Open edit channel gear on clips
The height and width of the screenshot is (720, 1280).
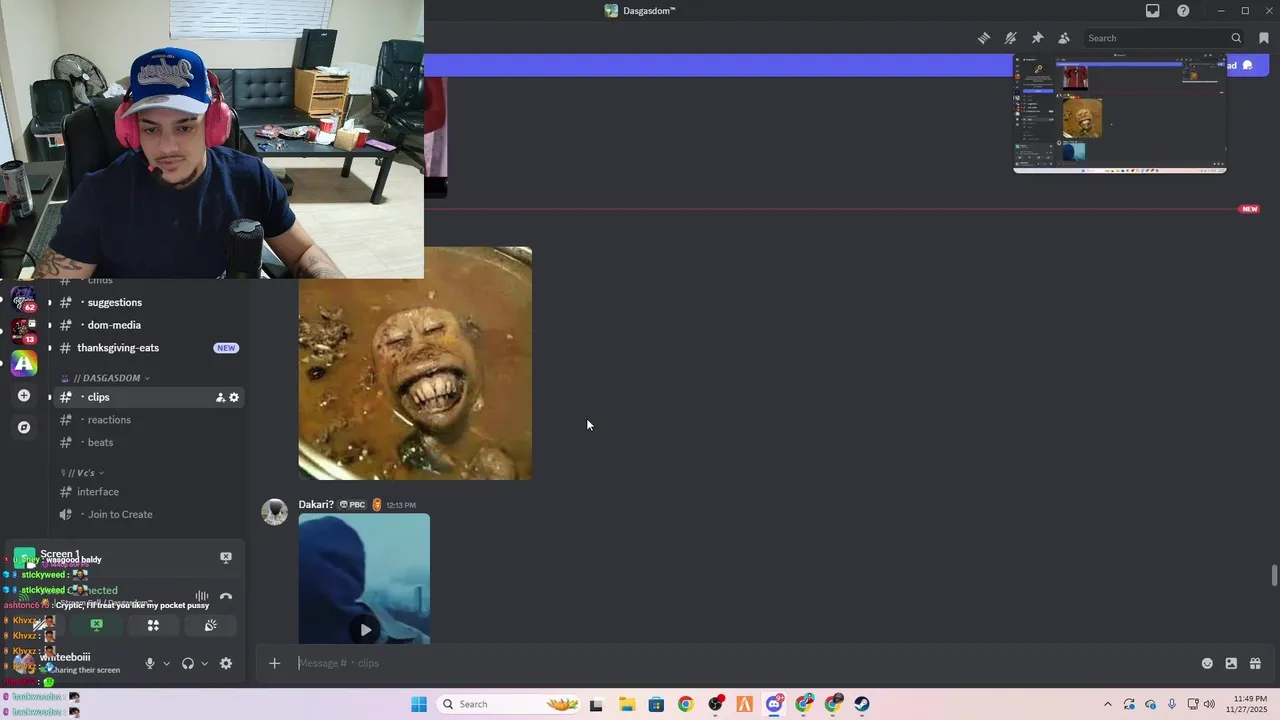pos(234,397)
